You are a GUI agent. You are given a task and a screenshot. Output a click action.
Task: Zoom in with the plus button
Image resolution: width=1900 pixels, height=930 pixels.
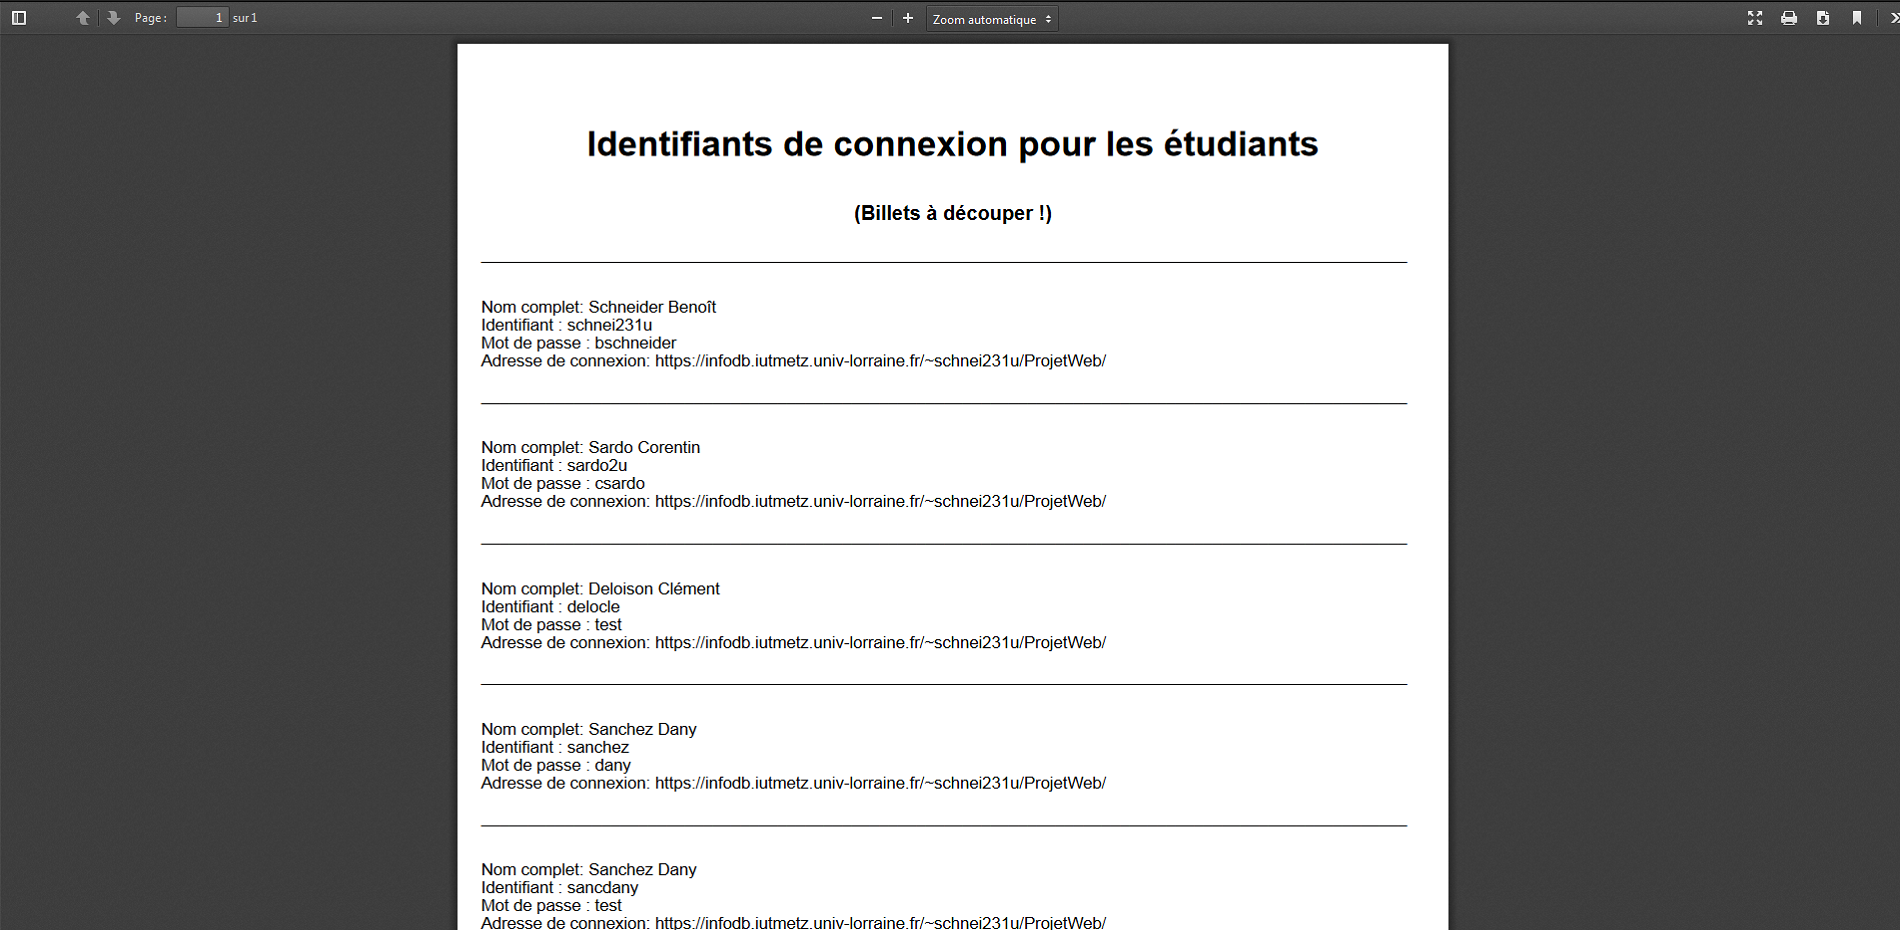pos(908,18)
